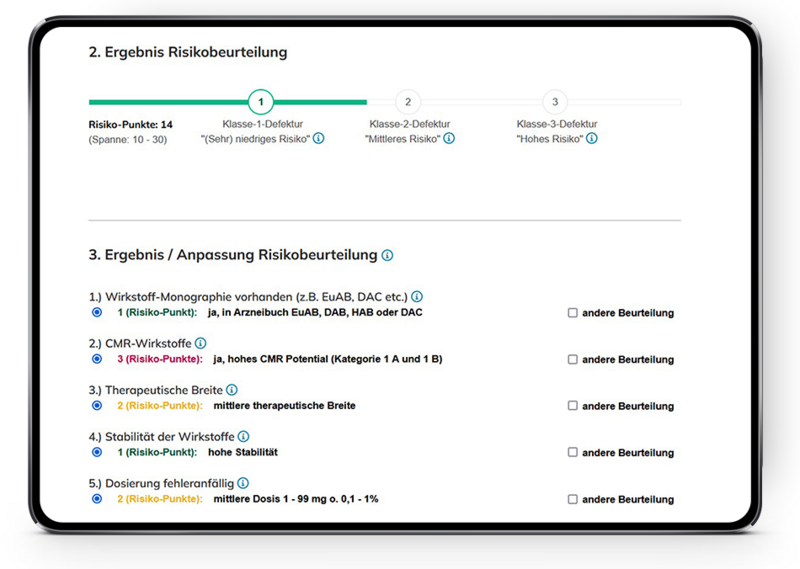Show info for Wirkstoff-Monographie vorhanden

click(417, 297)
